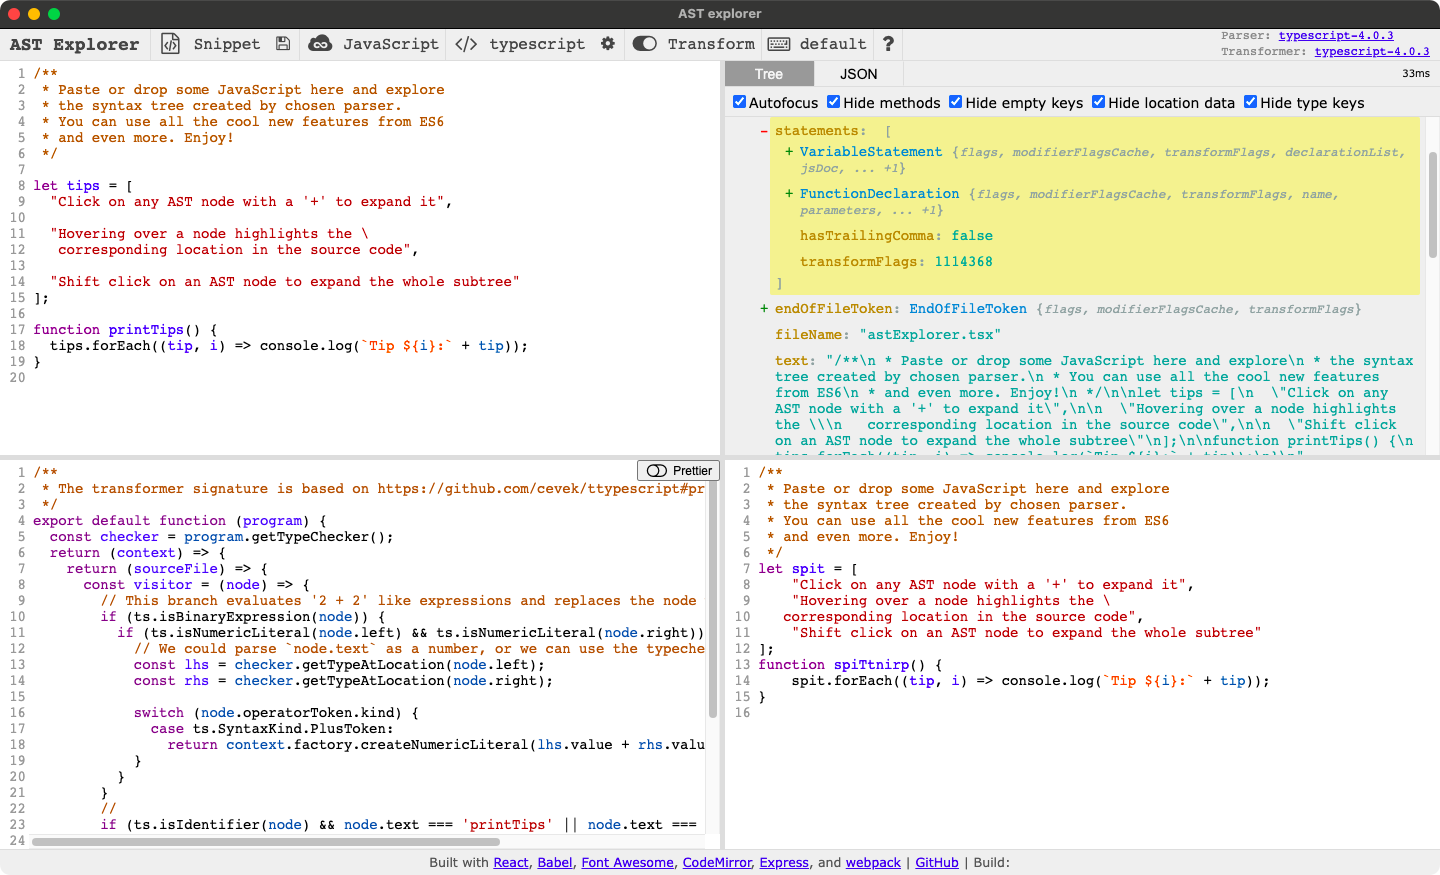The height and width of the screenshot is (875, 1440).
Task: Click the transformer editor horizontal scrollbar
Action: [265, 842]
